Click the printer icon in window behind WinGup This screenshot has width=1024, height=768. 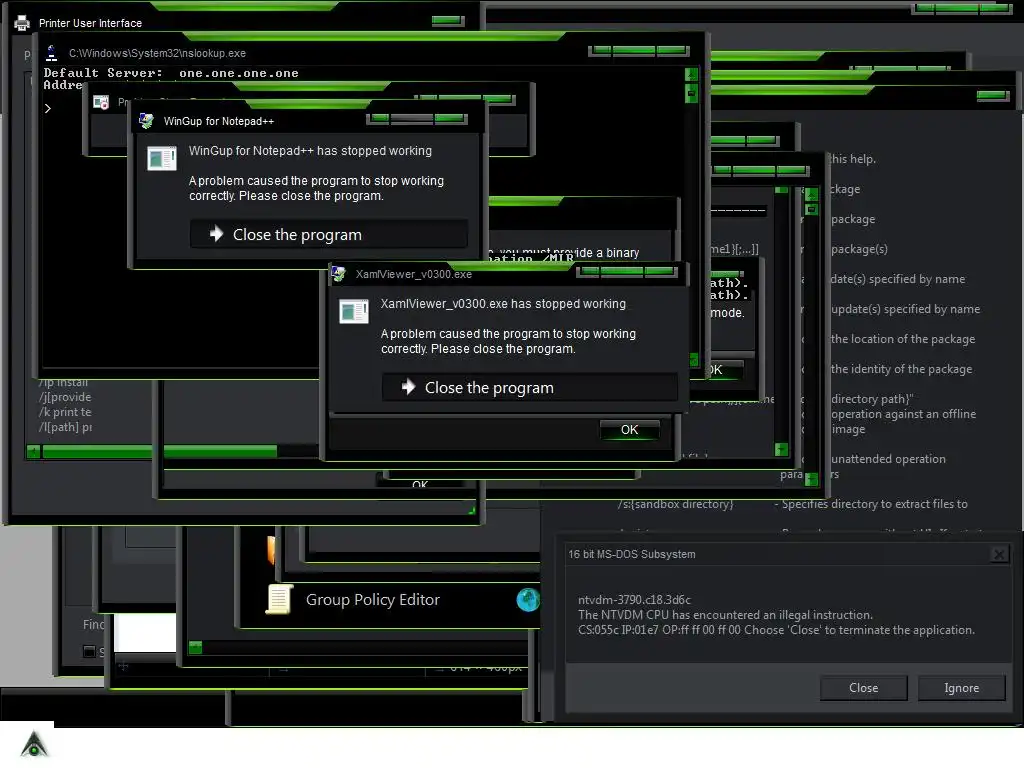coord(101,103)
